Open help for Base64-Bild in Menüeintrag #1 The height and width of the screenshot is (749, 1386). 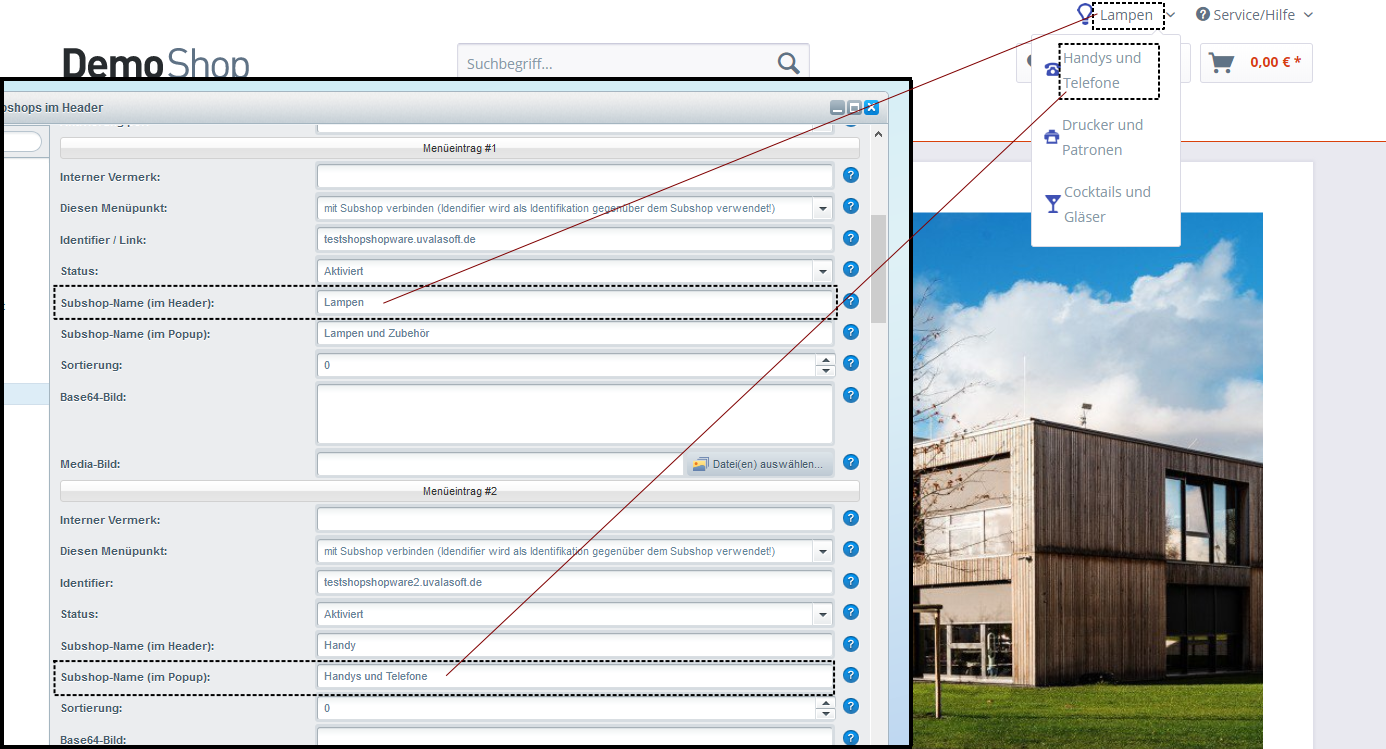tap(851, 395)
